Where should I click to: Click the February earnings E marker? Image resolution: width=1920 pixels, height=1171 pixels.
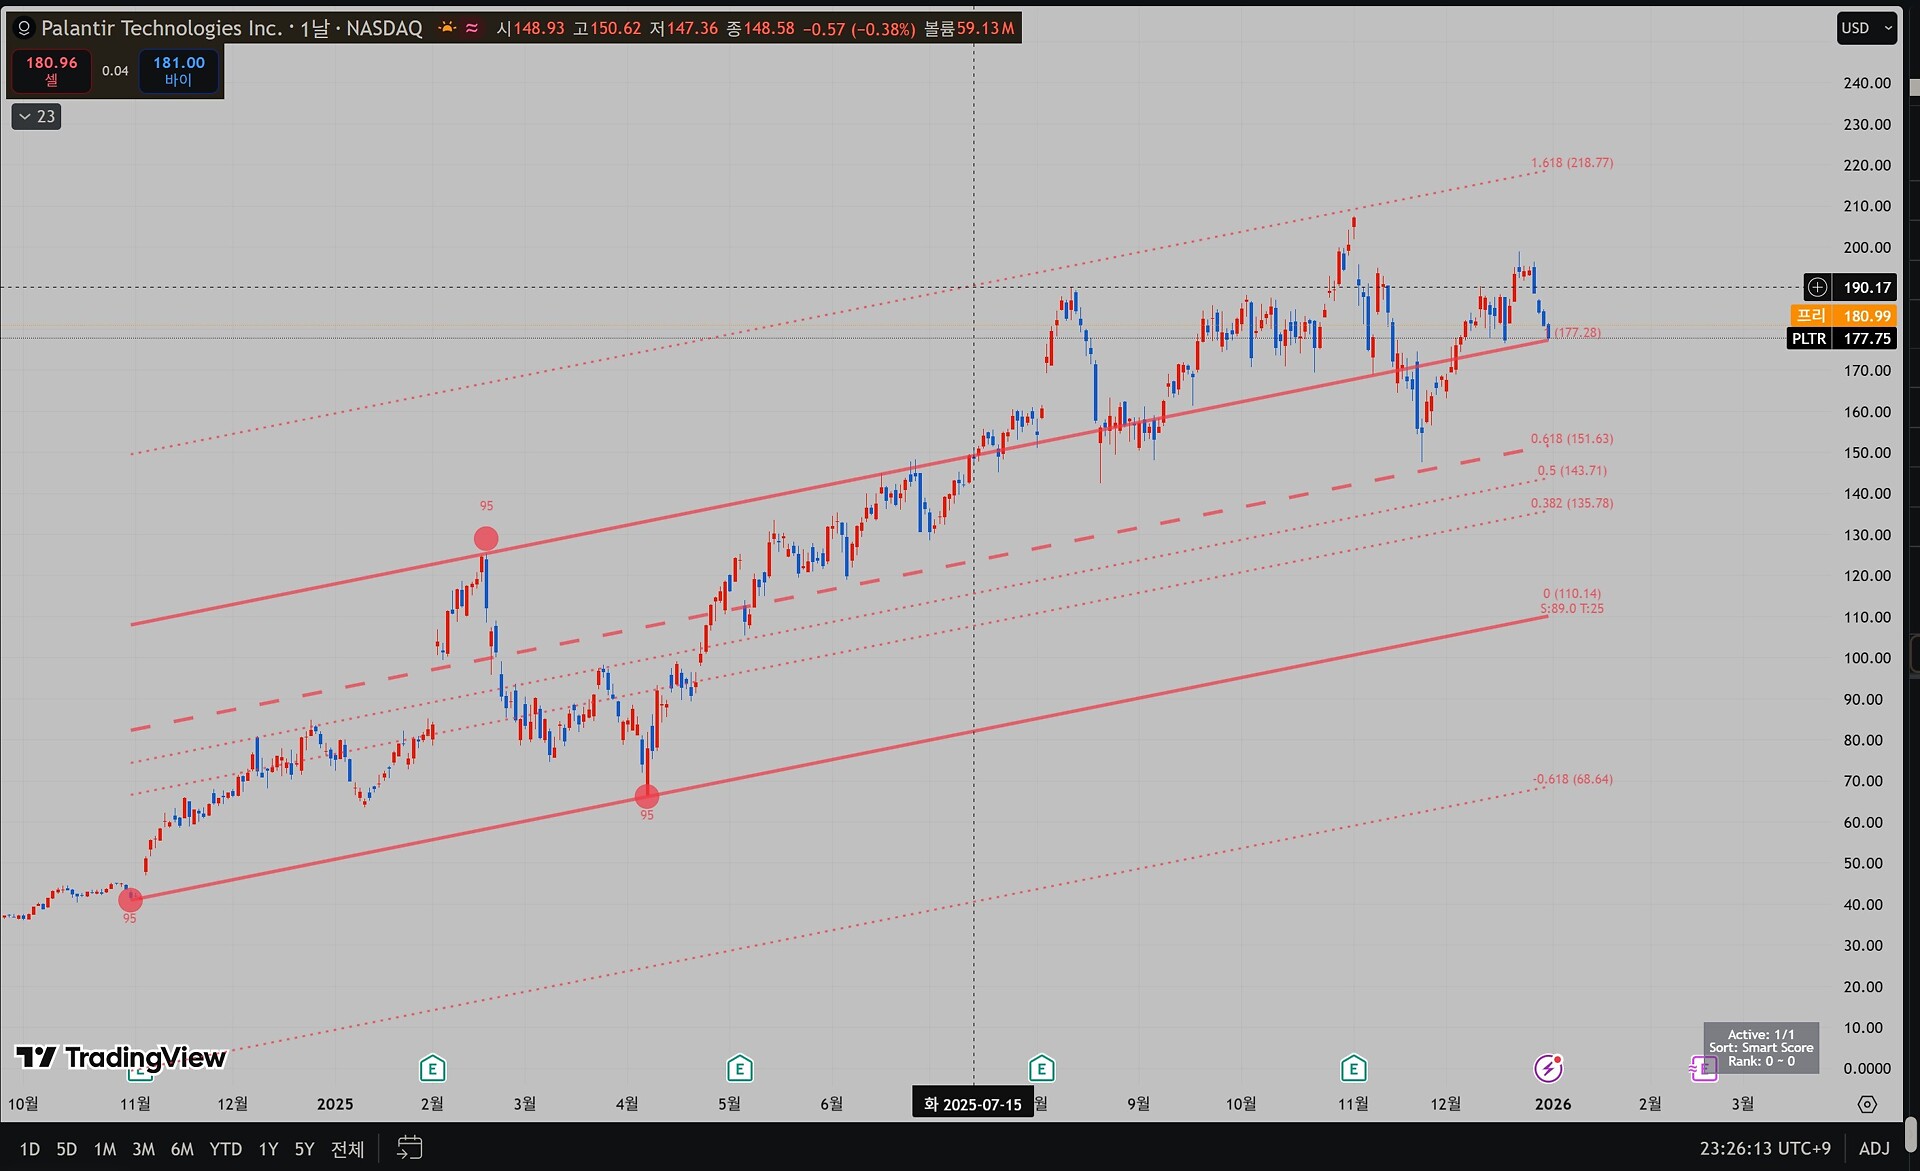(x=432, y=1068)
